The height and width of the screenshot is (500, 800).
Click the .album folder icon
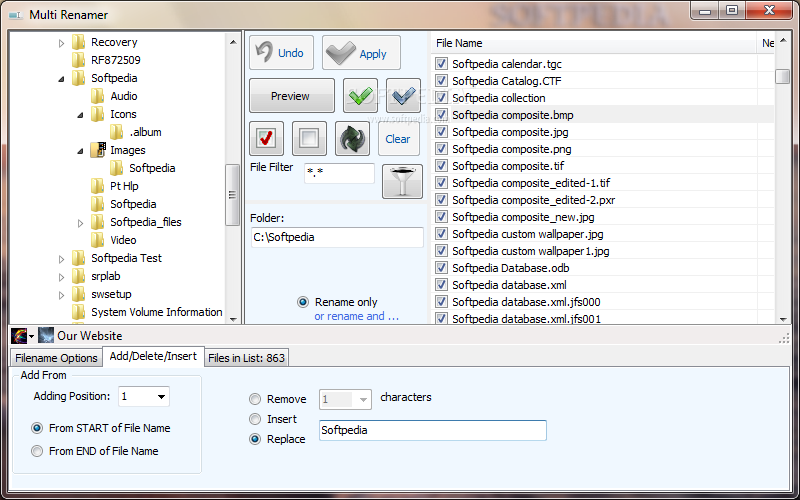click(x=117, y=132)
